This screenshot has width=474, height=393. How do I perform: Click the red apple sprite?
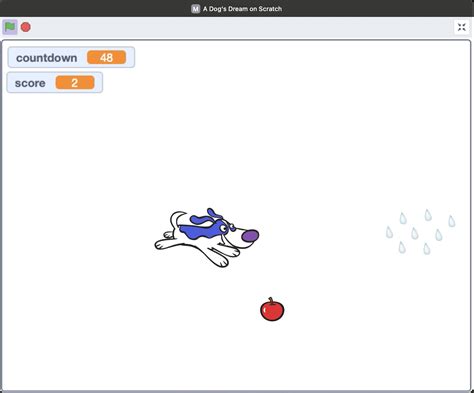pos(272,309)
